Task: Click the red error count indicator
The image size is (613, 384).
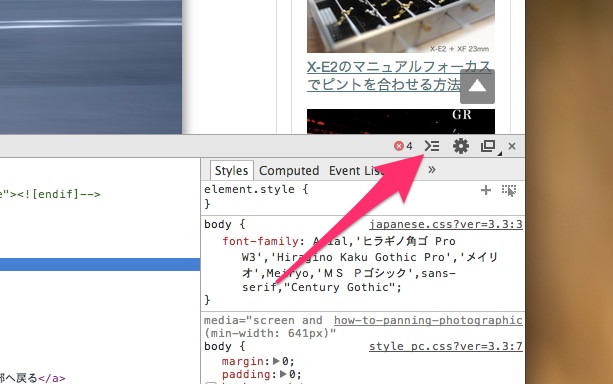Action: [403, 146]
